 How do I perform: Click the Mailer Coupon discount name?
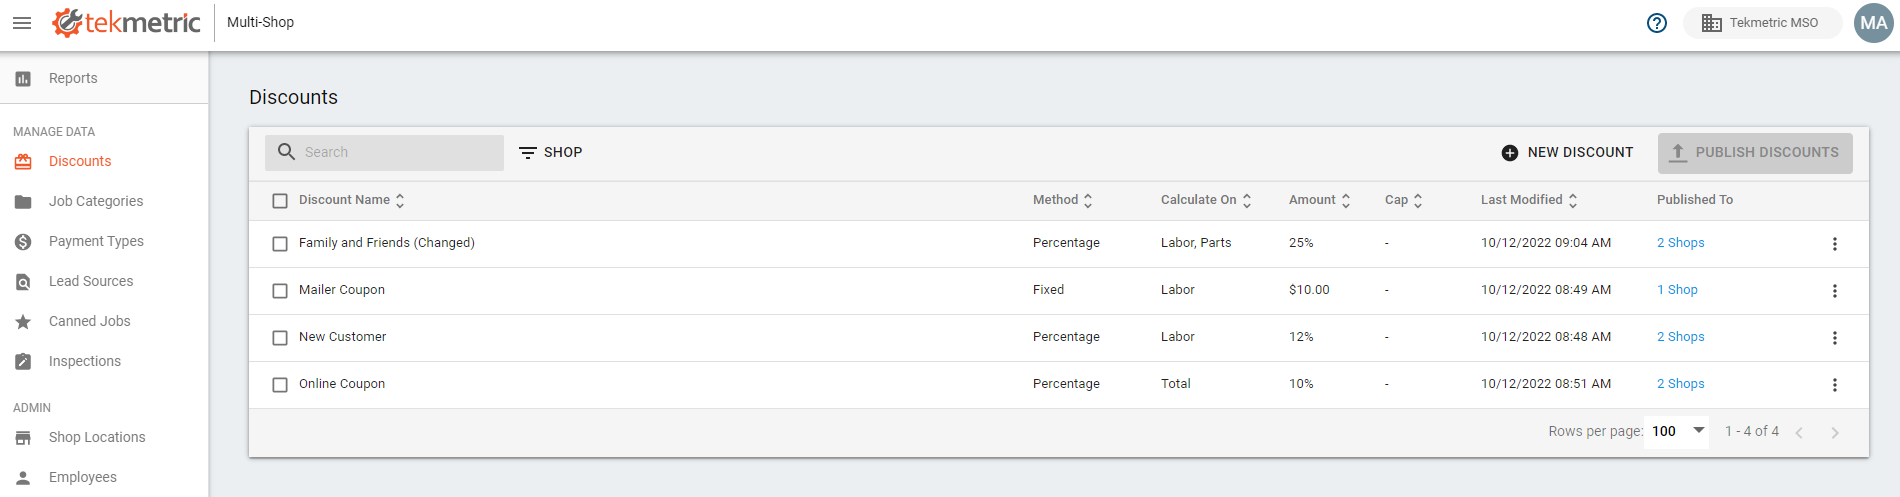342,290
